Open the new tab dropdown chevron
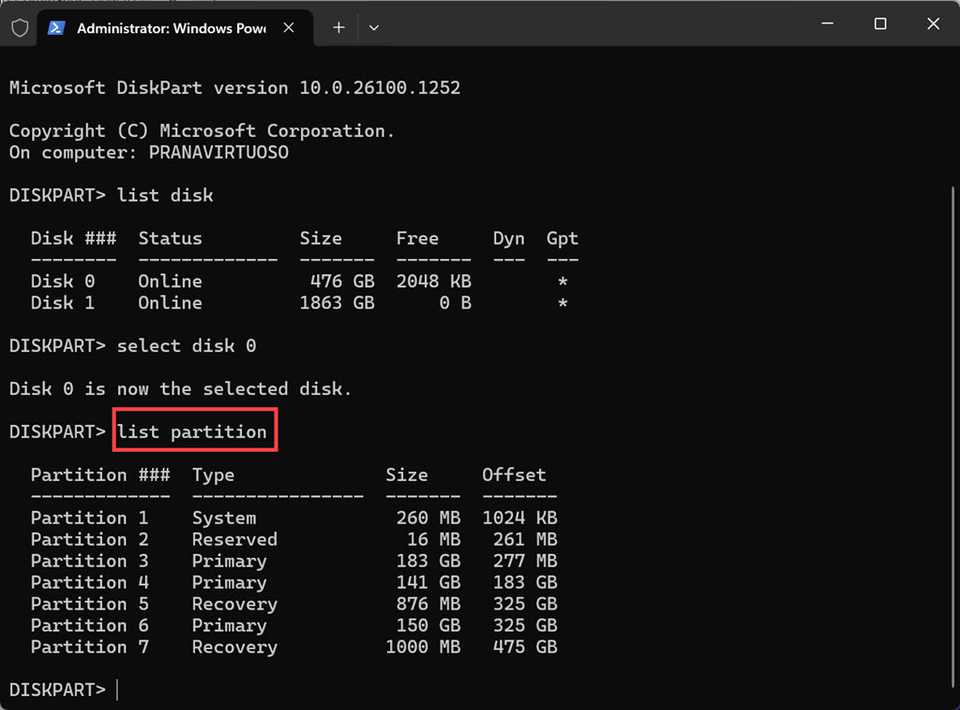Viewport: 960px width, 710px height. 373,28
